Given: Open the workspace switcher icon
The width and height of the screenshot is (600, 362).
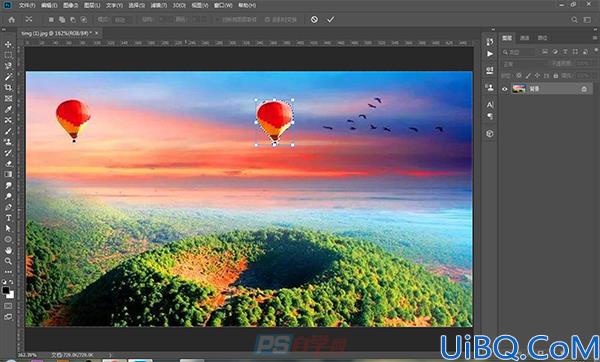Looking at the screenshot, I should click(x=587, y=20).
